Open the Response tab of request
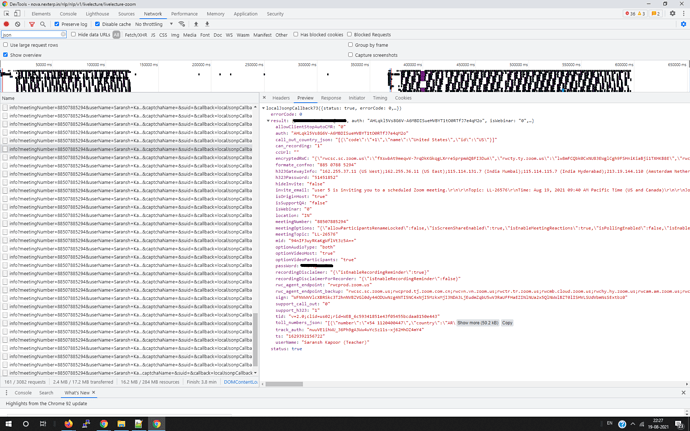690x431 pixels. point(331,98)
